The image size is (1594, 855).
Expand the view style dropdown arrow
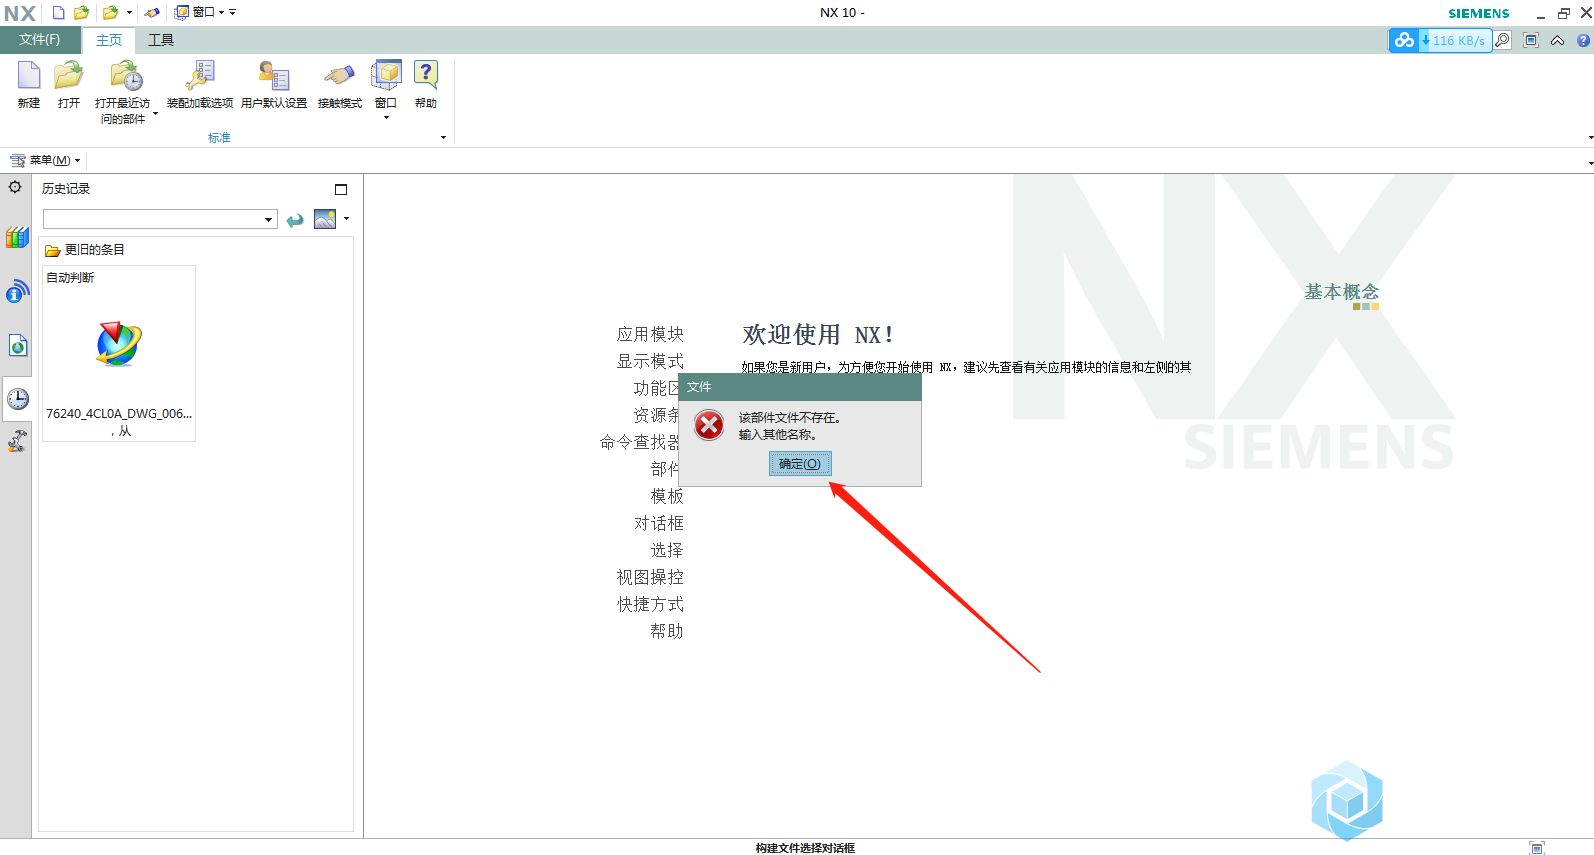(347, 218)
